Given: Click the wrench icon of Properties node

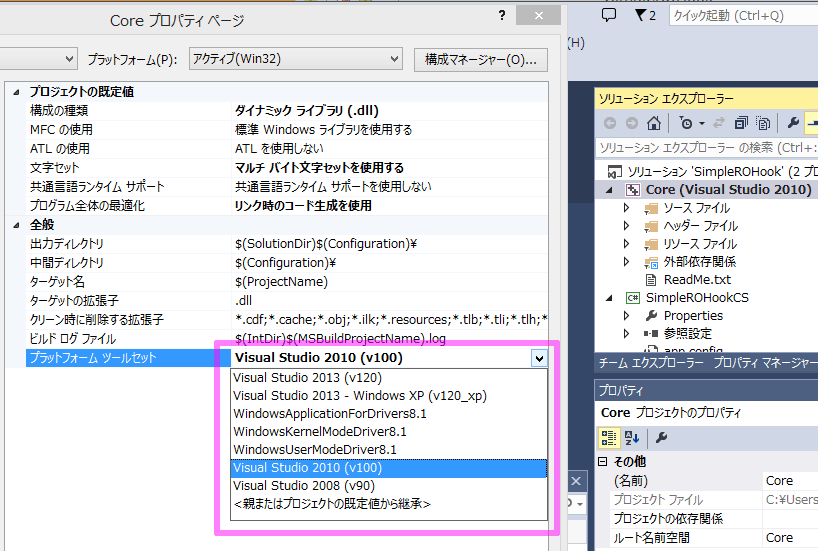Looking at the screenshot, I should 651,316.
